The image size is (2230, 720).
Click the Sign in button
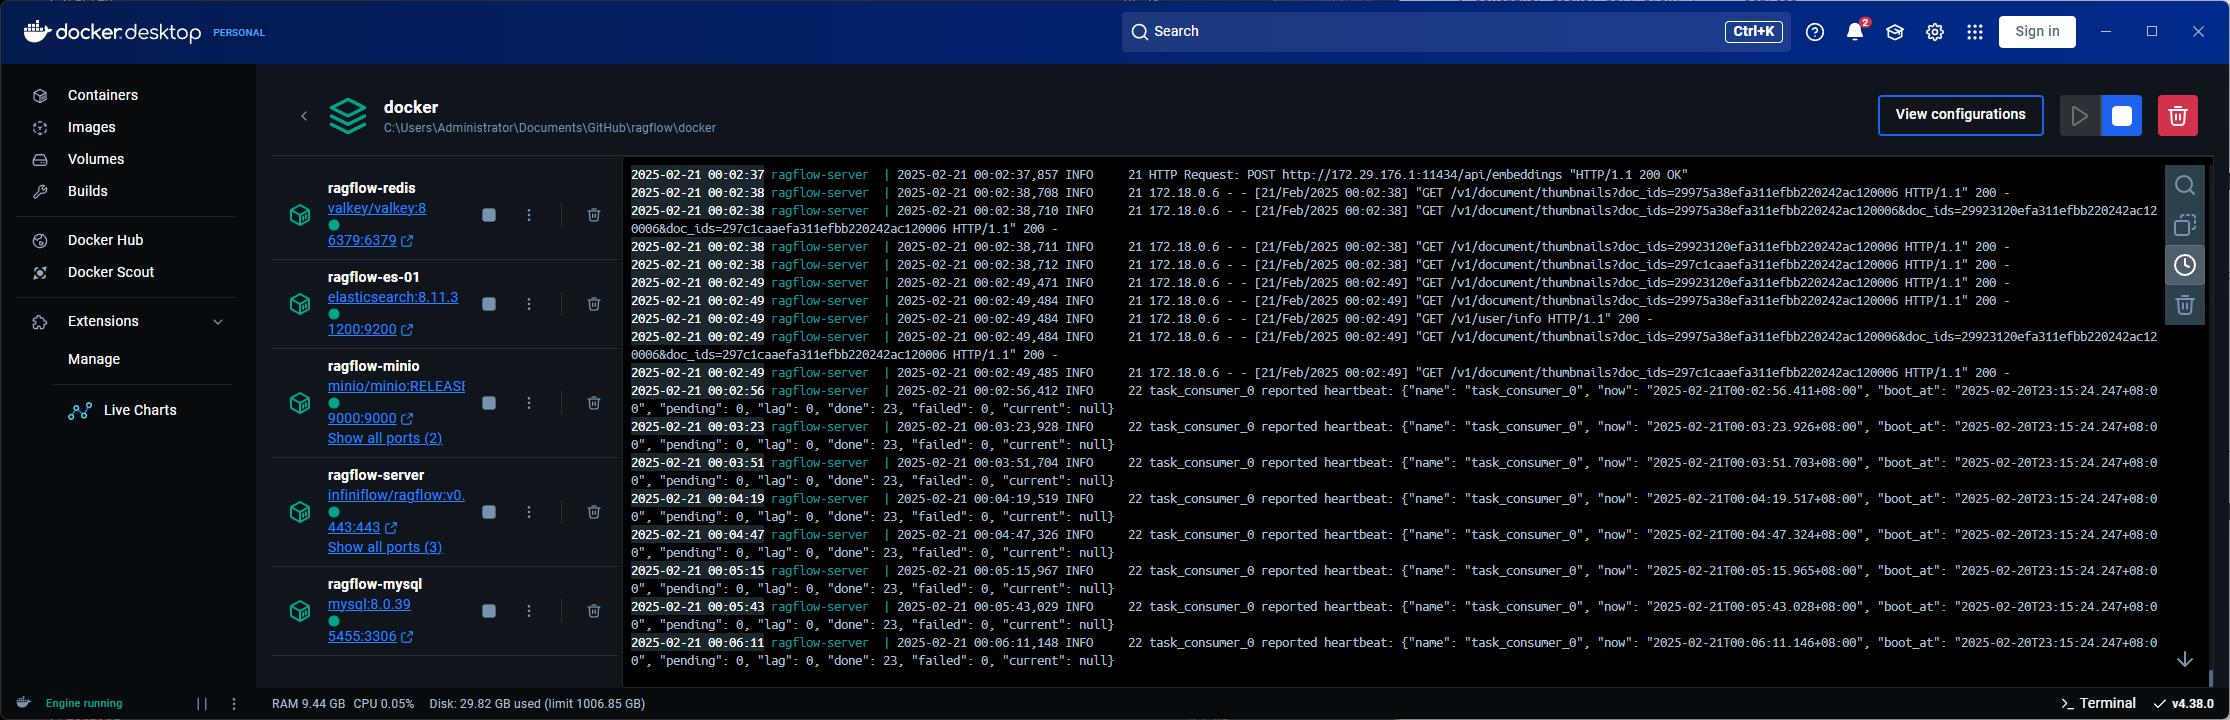[2037, 32]
